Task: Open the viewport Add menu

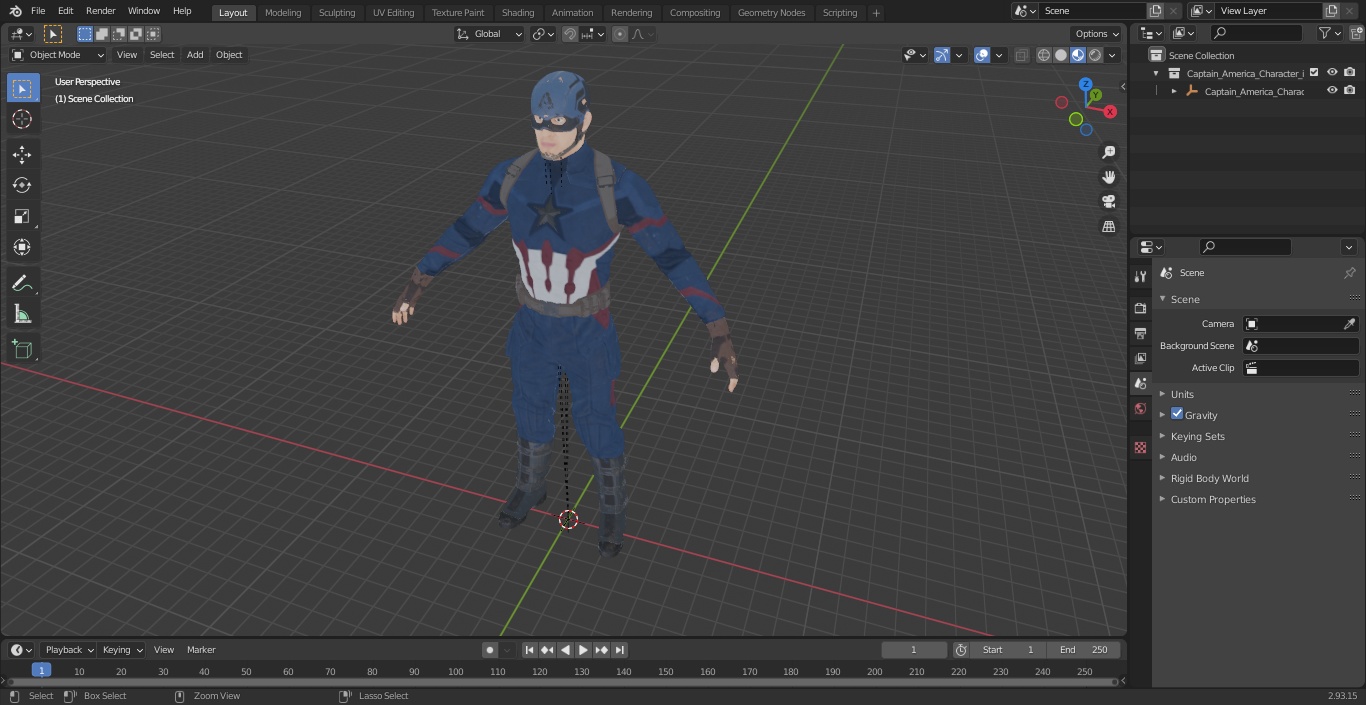Action: 195,55
